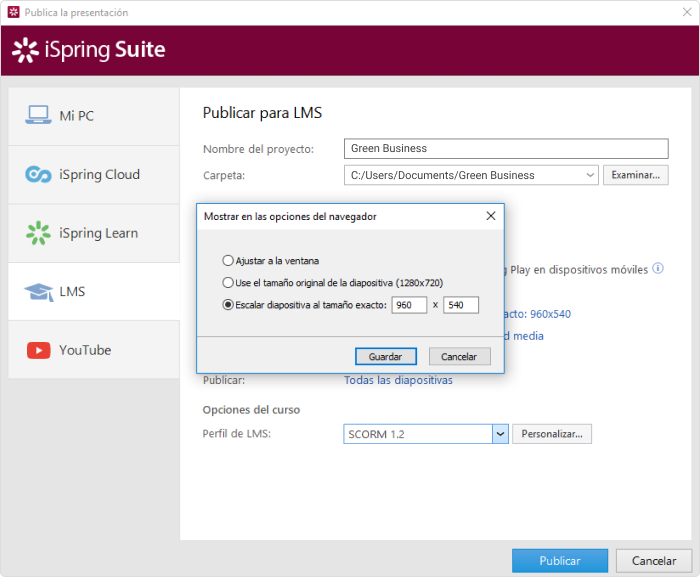The image size is (700, 577).
Task: Click the Mostrar en las opciones del navegador title
Action: [x=290, y=217]
